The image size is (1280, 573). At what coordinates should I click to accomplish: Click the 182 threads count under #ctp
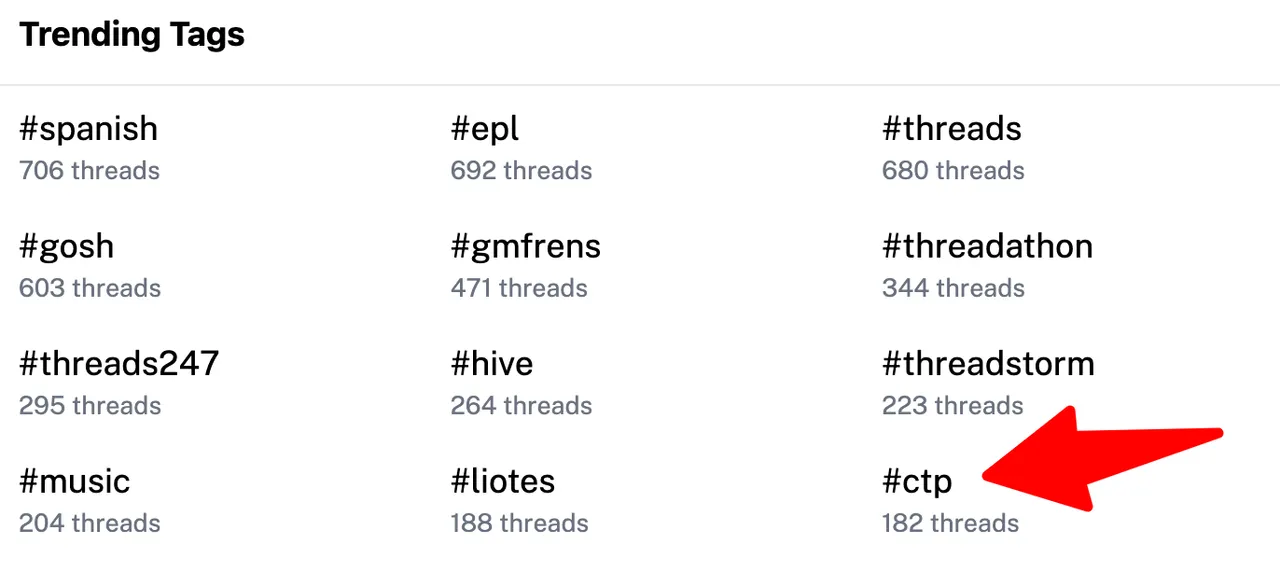[950, 523]
